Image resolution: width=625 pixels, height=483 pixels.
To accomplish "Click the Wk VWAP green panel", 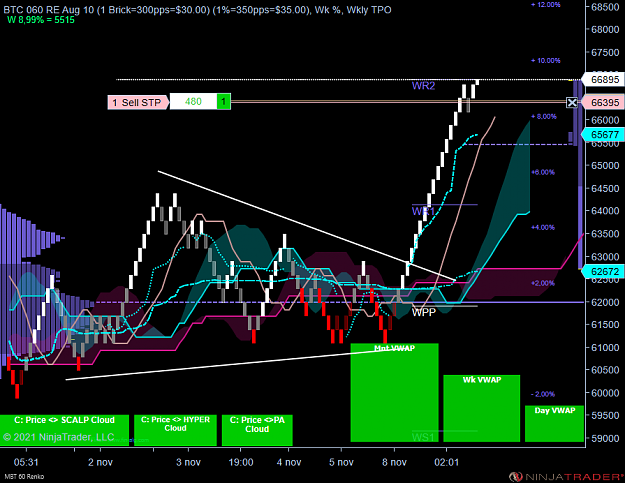I will pos(482,408).
